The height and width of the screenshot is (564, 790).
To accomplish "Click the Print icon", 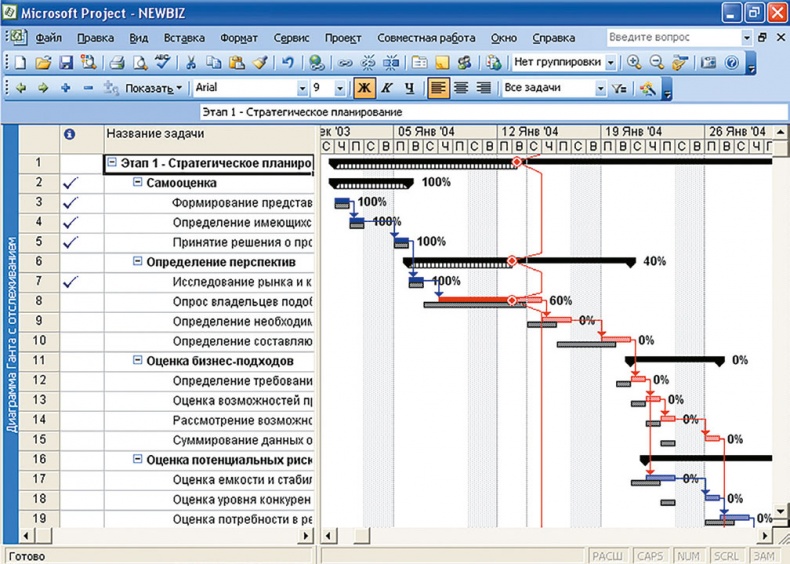I will [117, 62].
